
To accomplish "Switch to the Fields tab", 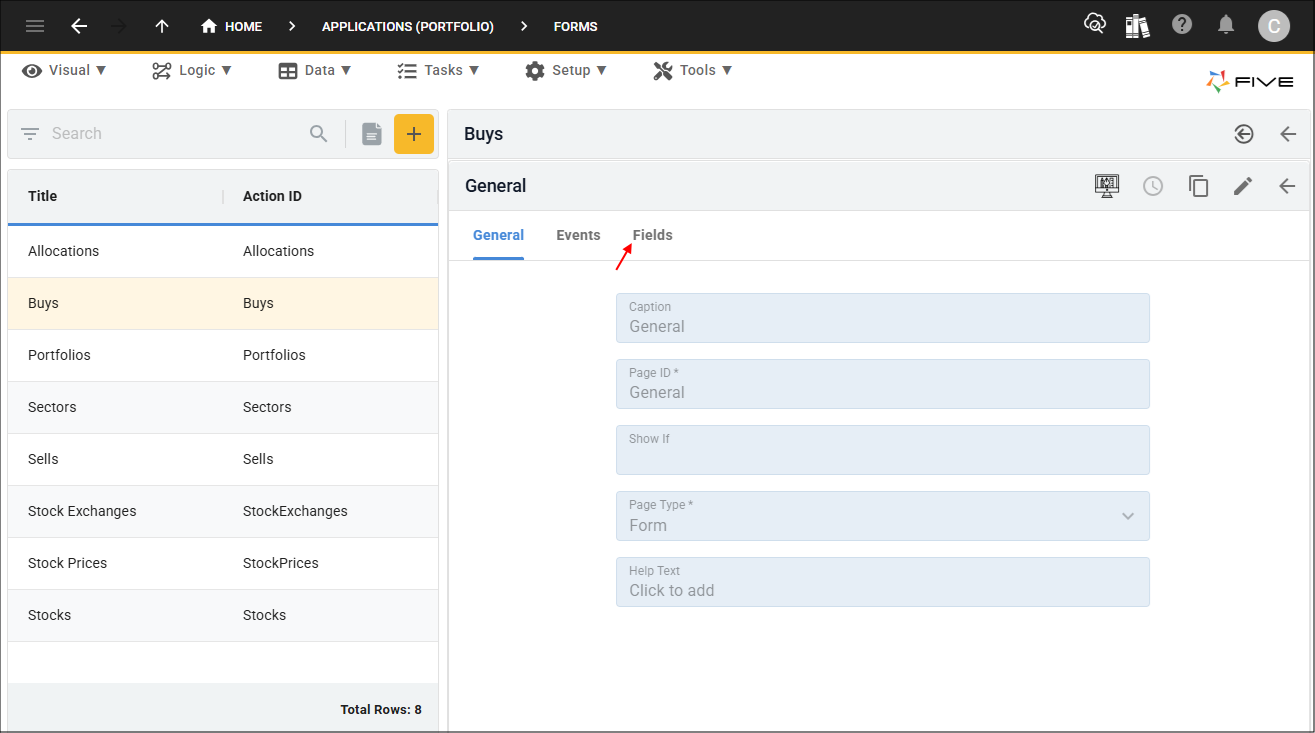I will [x=652, y=235].
